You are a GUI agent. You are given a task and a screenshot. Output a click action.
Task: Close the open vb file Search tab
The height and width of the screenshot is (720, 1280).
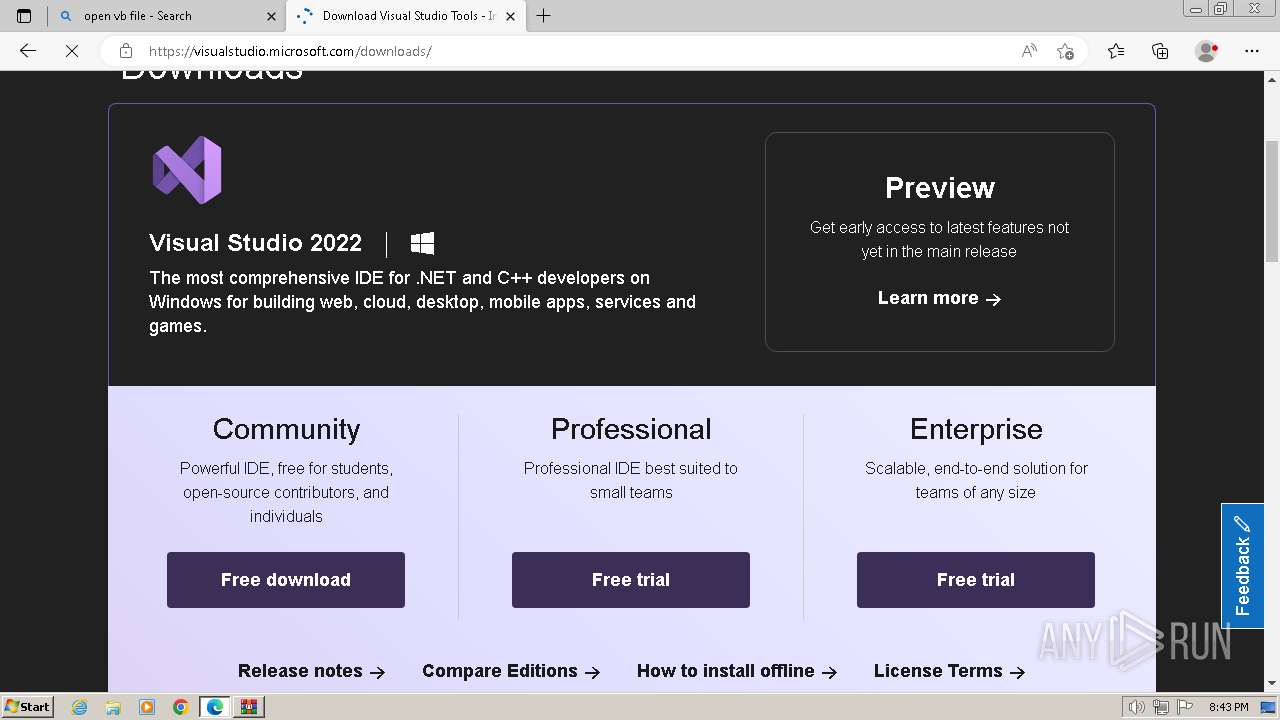[271, 16]
